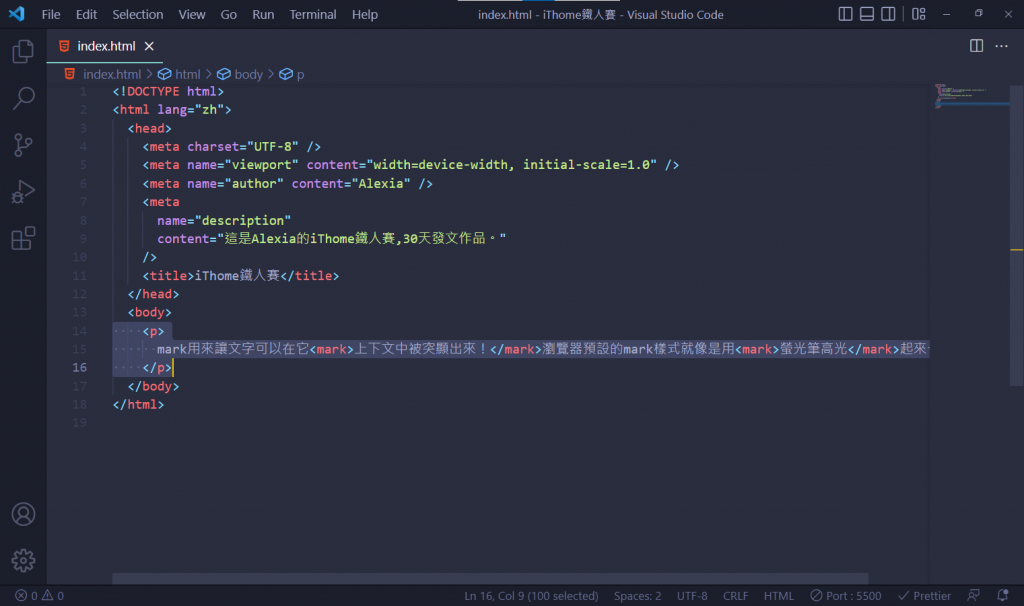Change indentation via Spaces: 2
Image resolution: width=1024 pixels, height=606 pixels.
[637, 596]
